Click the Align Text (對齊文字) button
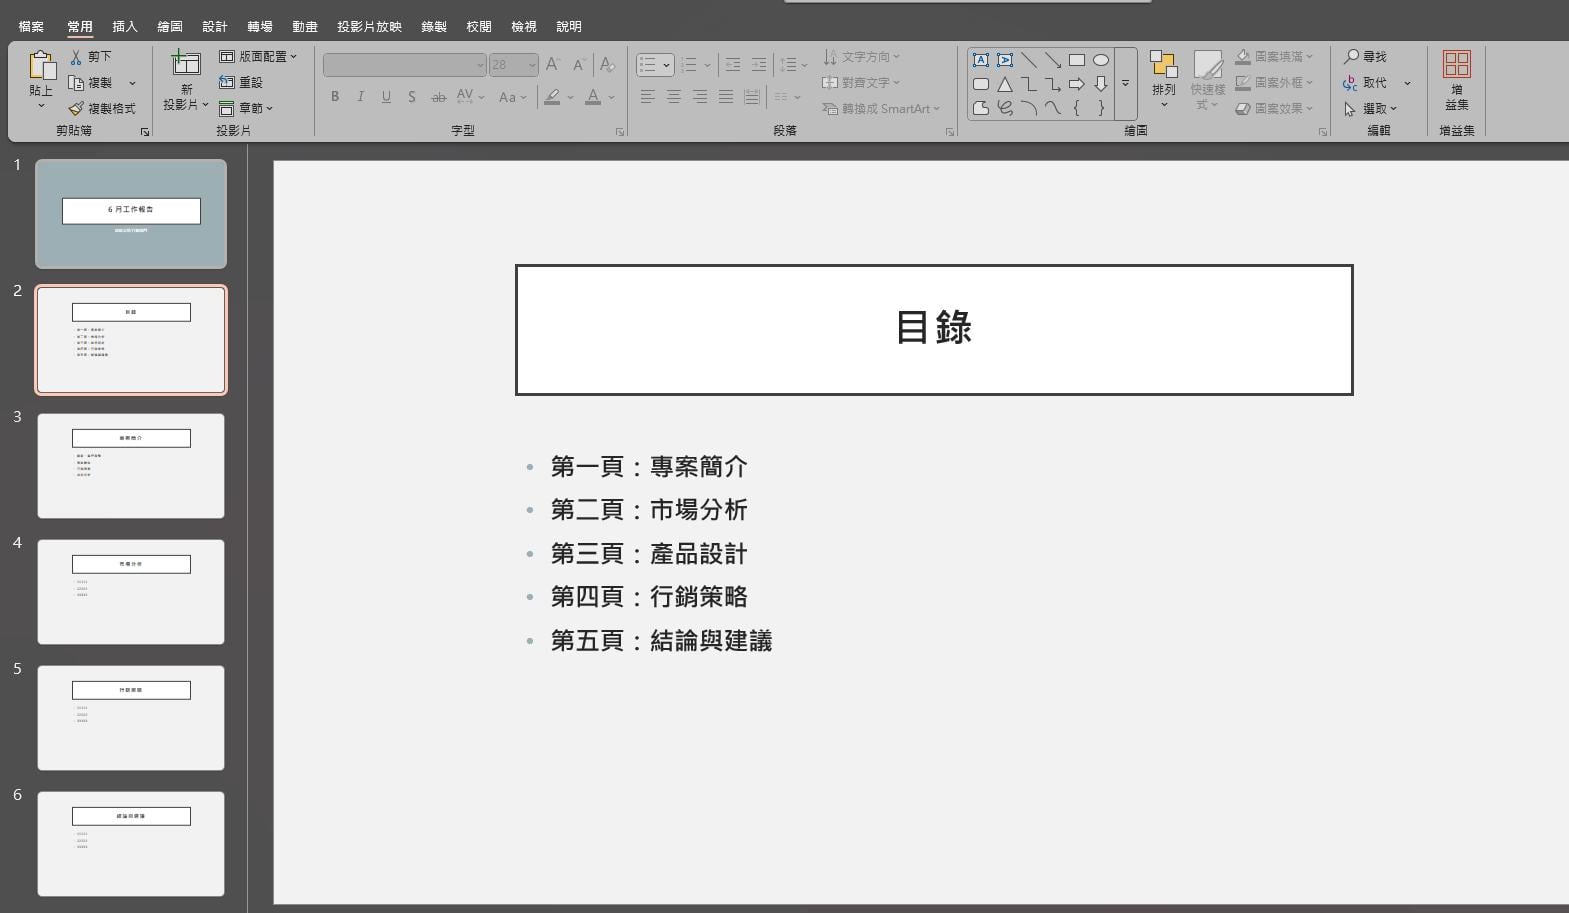Image resolution: width=1569 pixels, height=913 pixels. point(861,83)
